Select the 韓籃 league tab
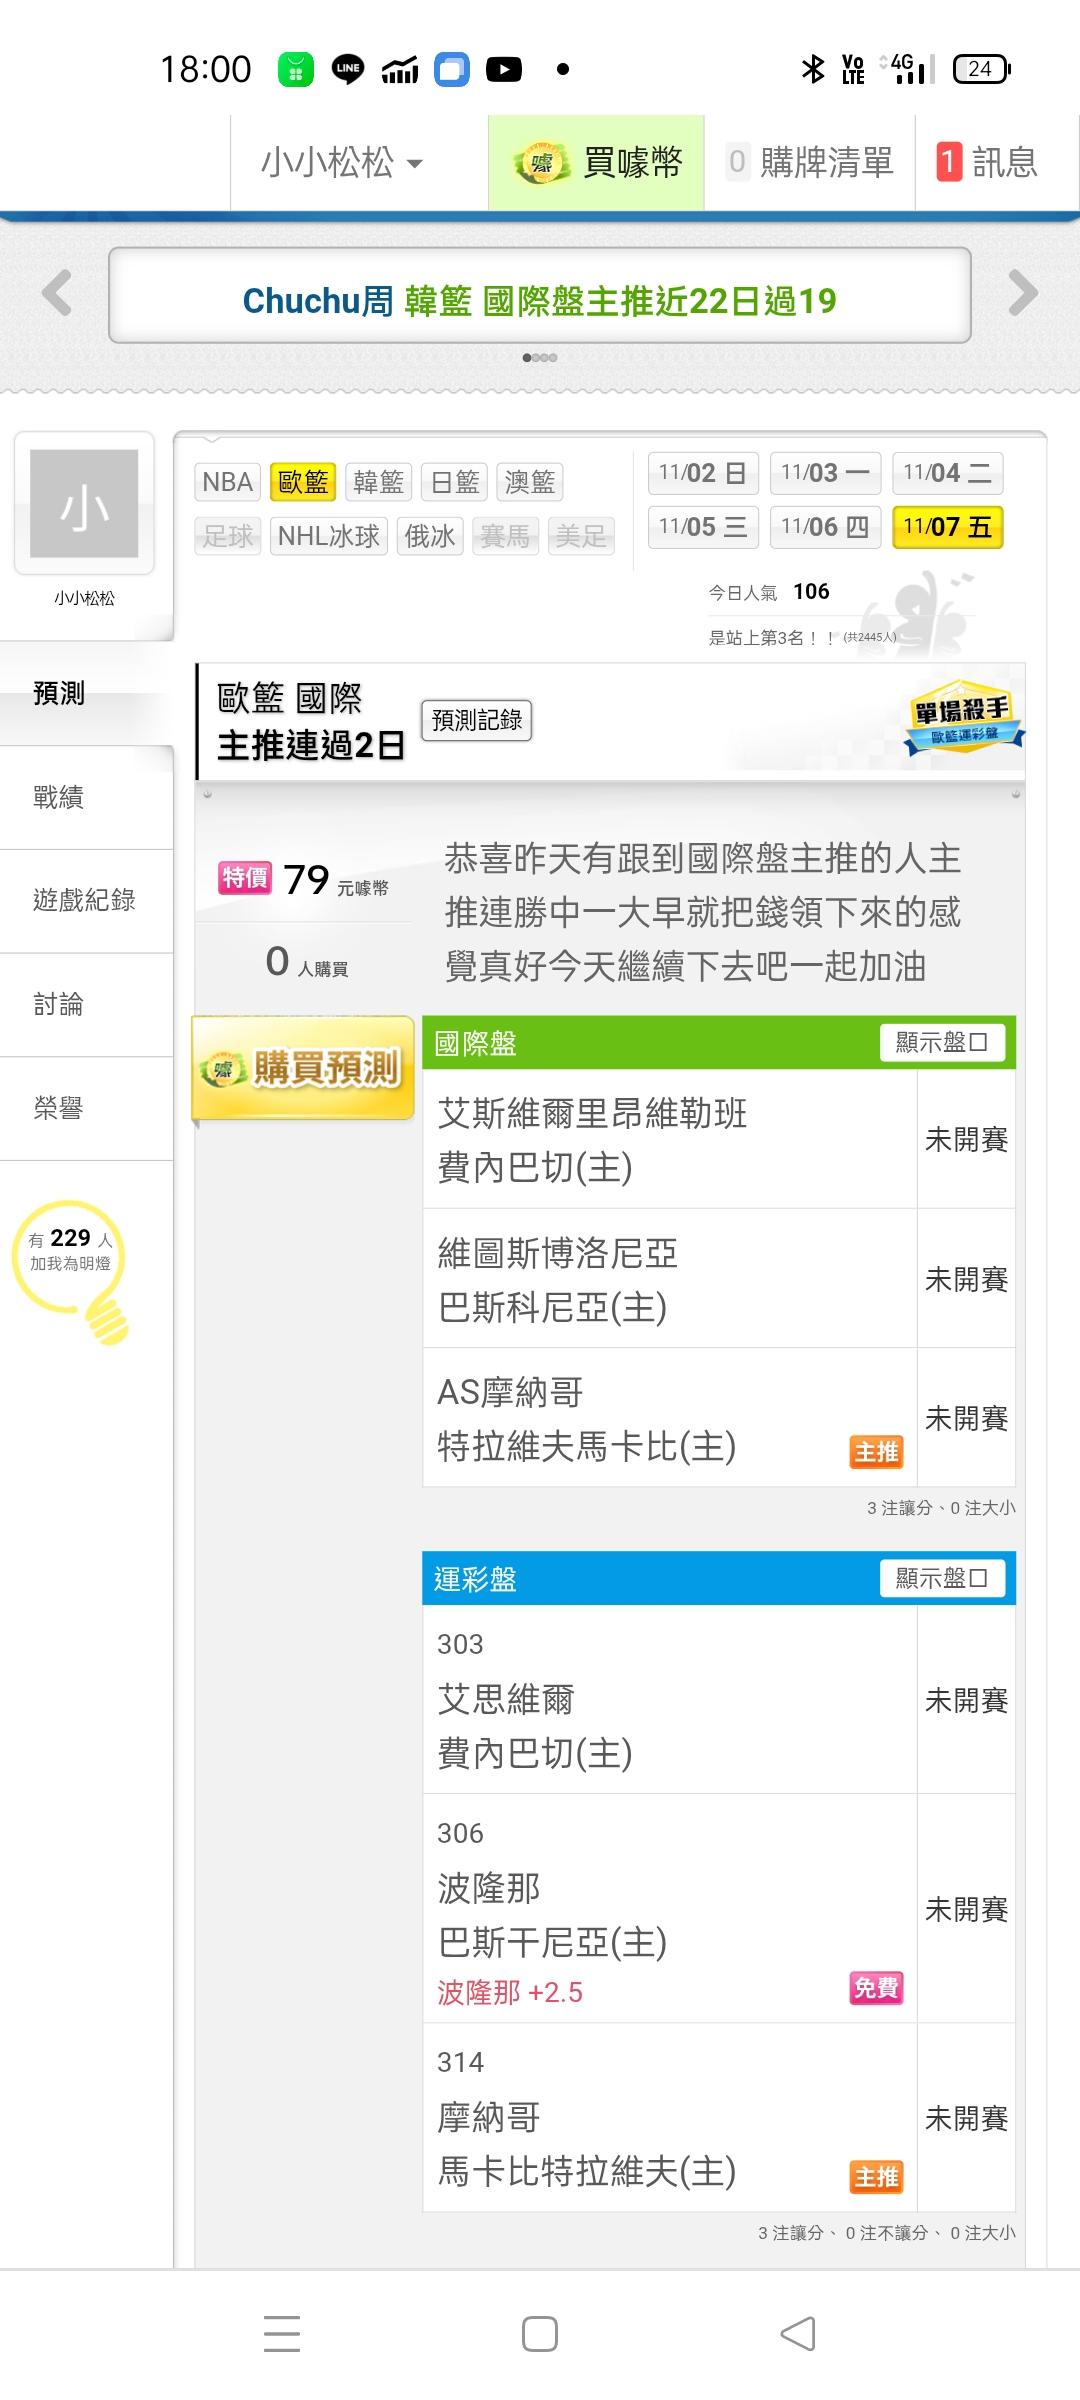 [378, 482]
